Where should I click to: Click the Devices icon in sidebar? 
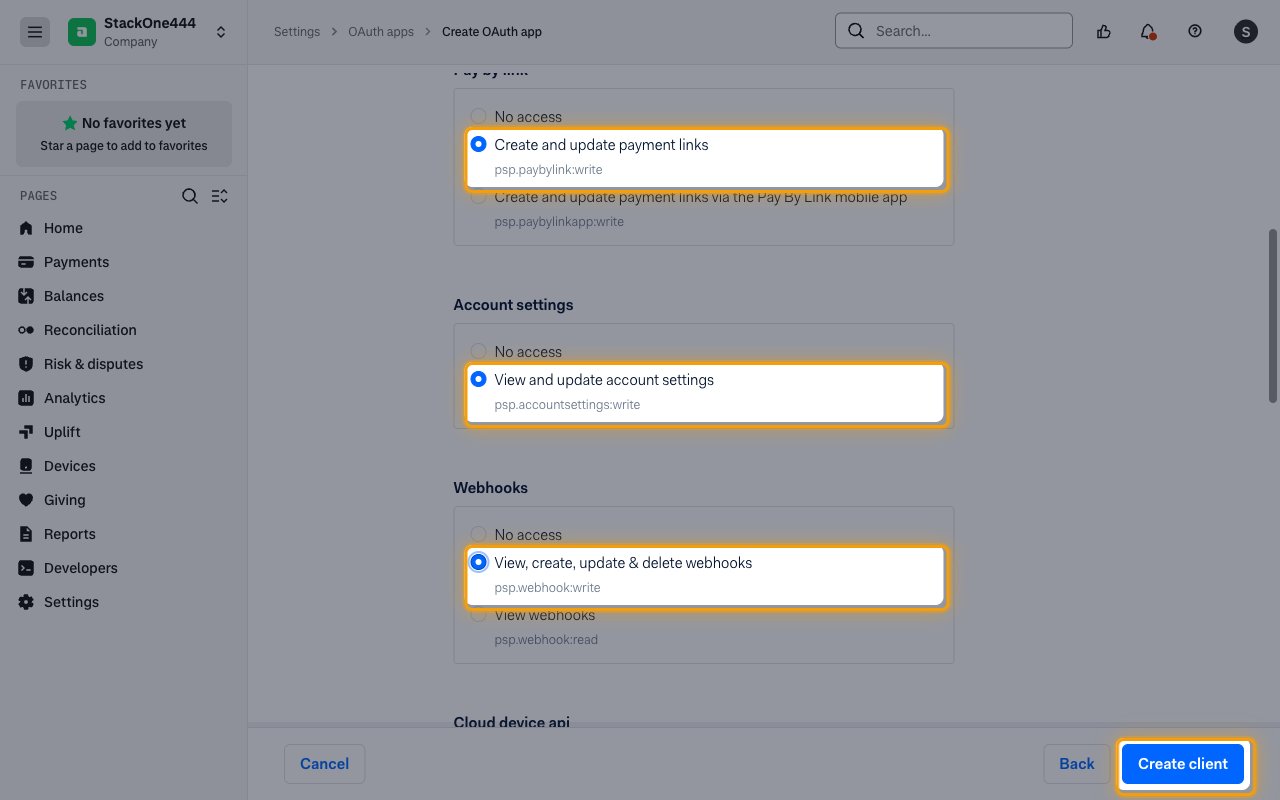[26, 466]
